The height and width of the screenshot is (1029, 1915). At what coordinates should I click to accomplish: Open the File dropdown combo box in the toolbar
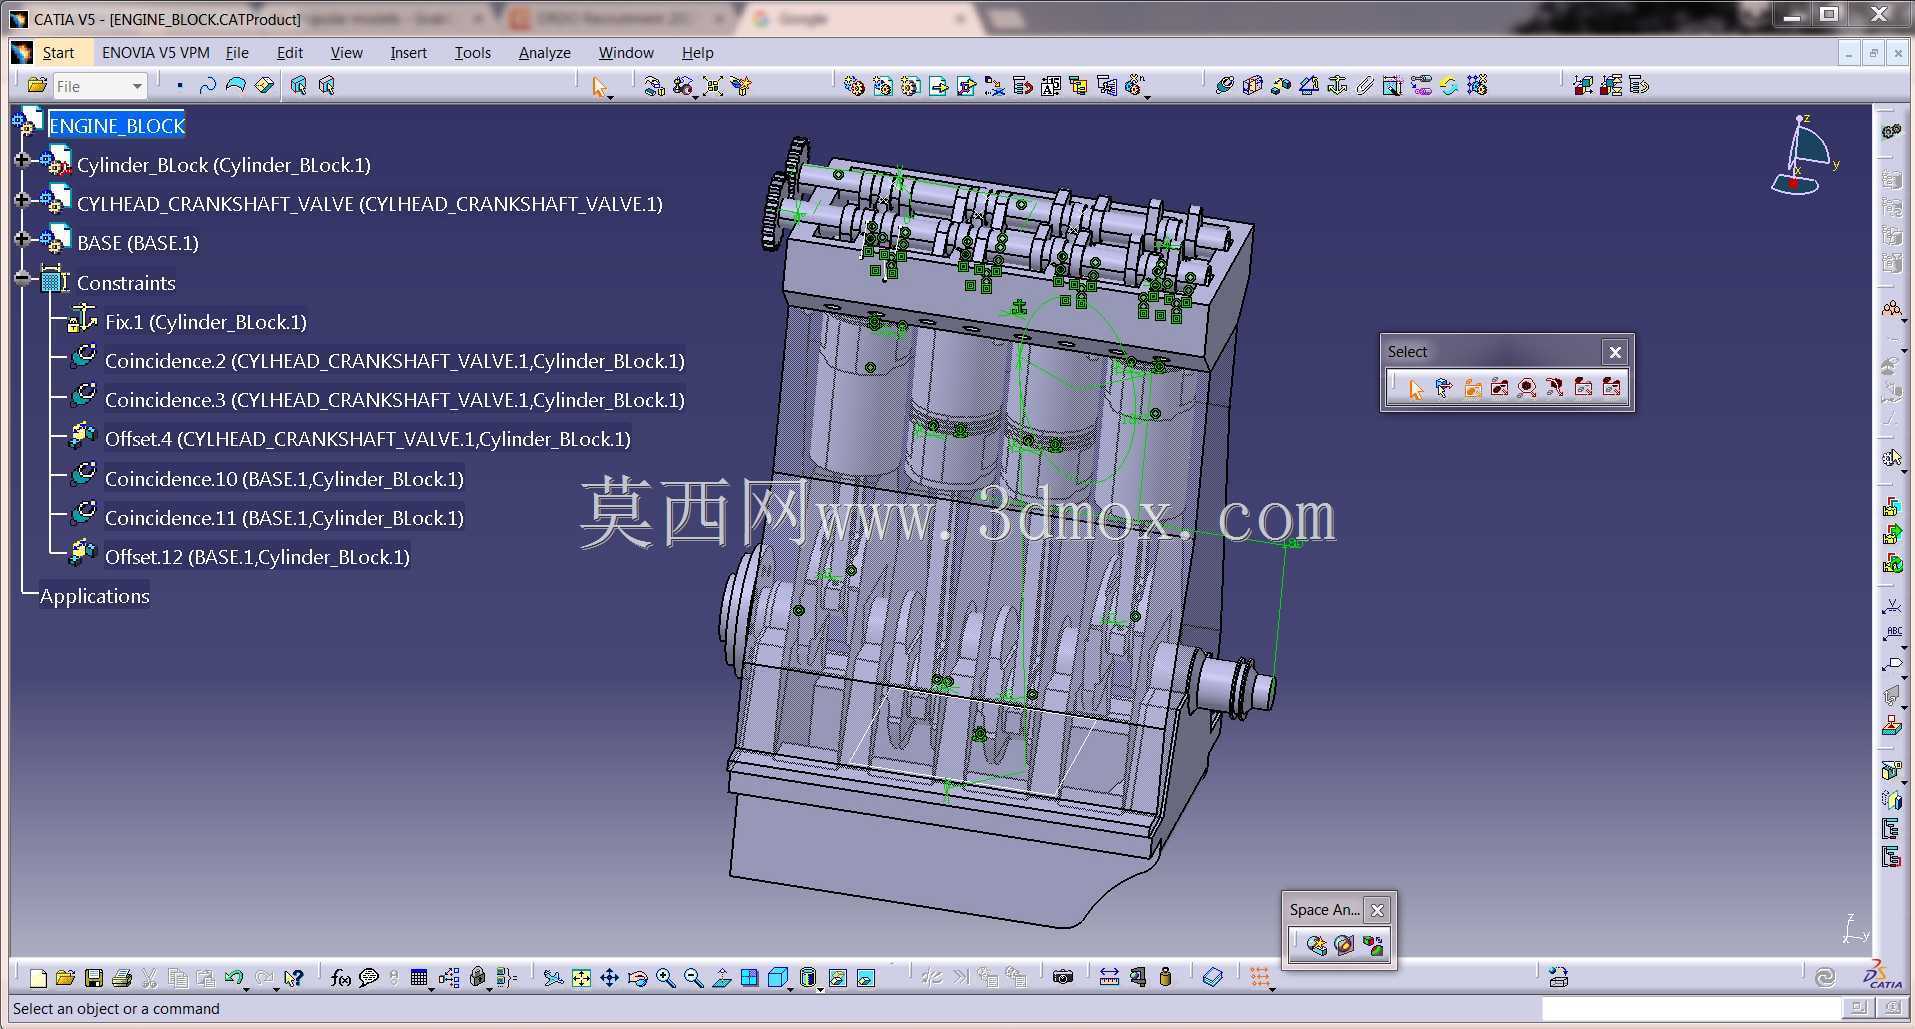(99, 86)
